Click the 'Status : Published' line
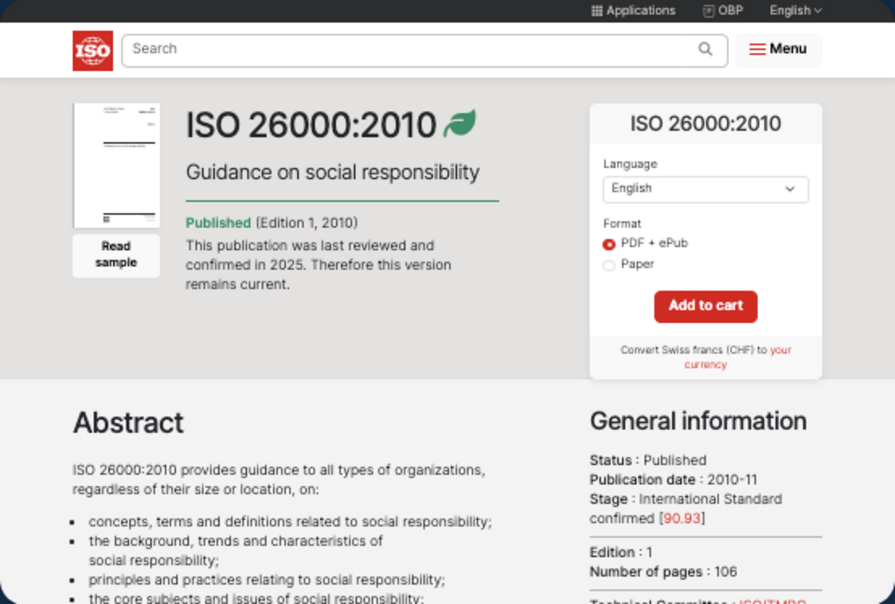Screen dimensions: 895x604 point(648,460)
